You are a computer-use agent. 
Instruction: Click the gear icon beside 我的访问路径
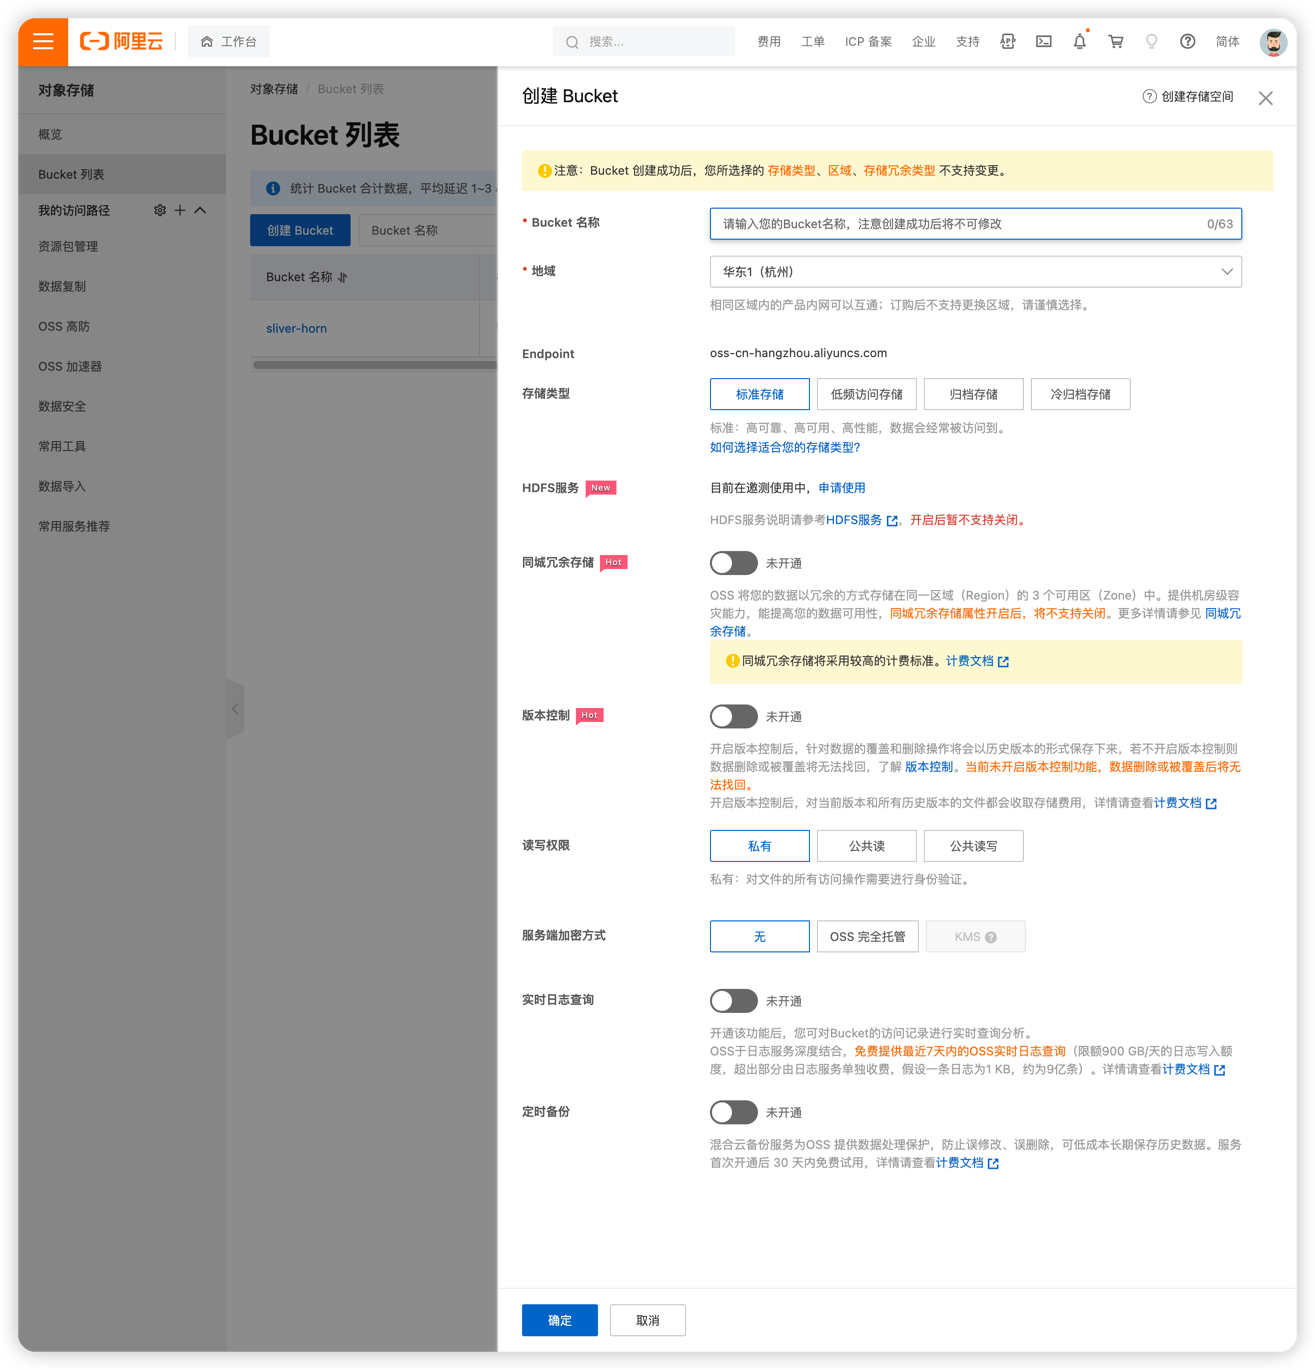(160, 210)
